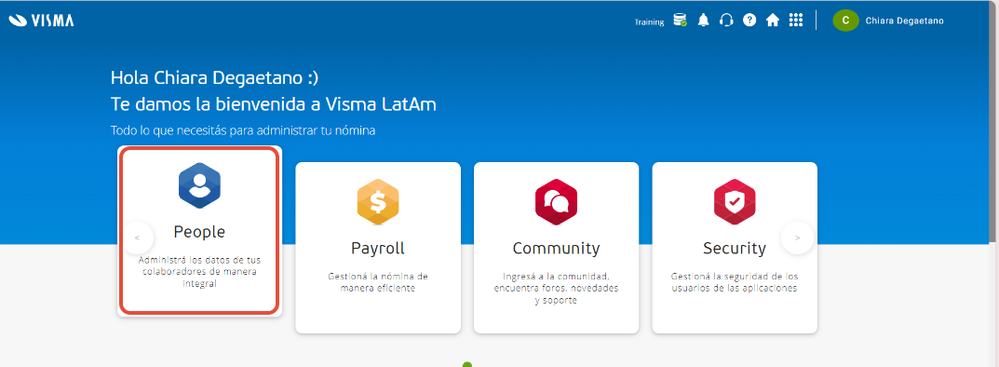Click the green user avatar C

845,20
